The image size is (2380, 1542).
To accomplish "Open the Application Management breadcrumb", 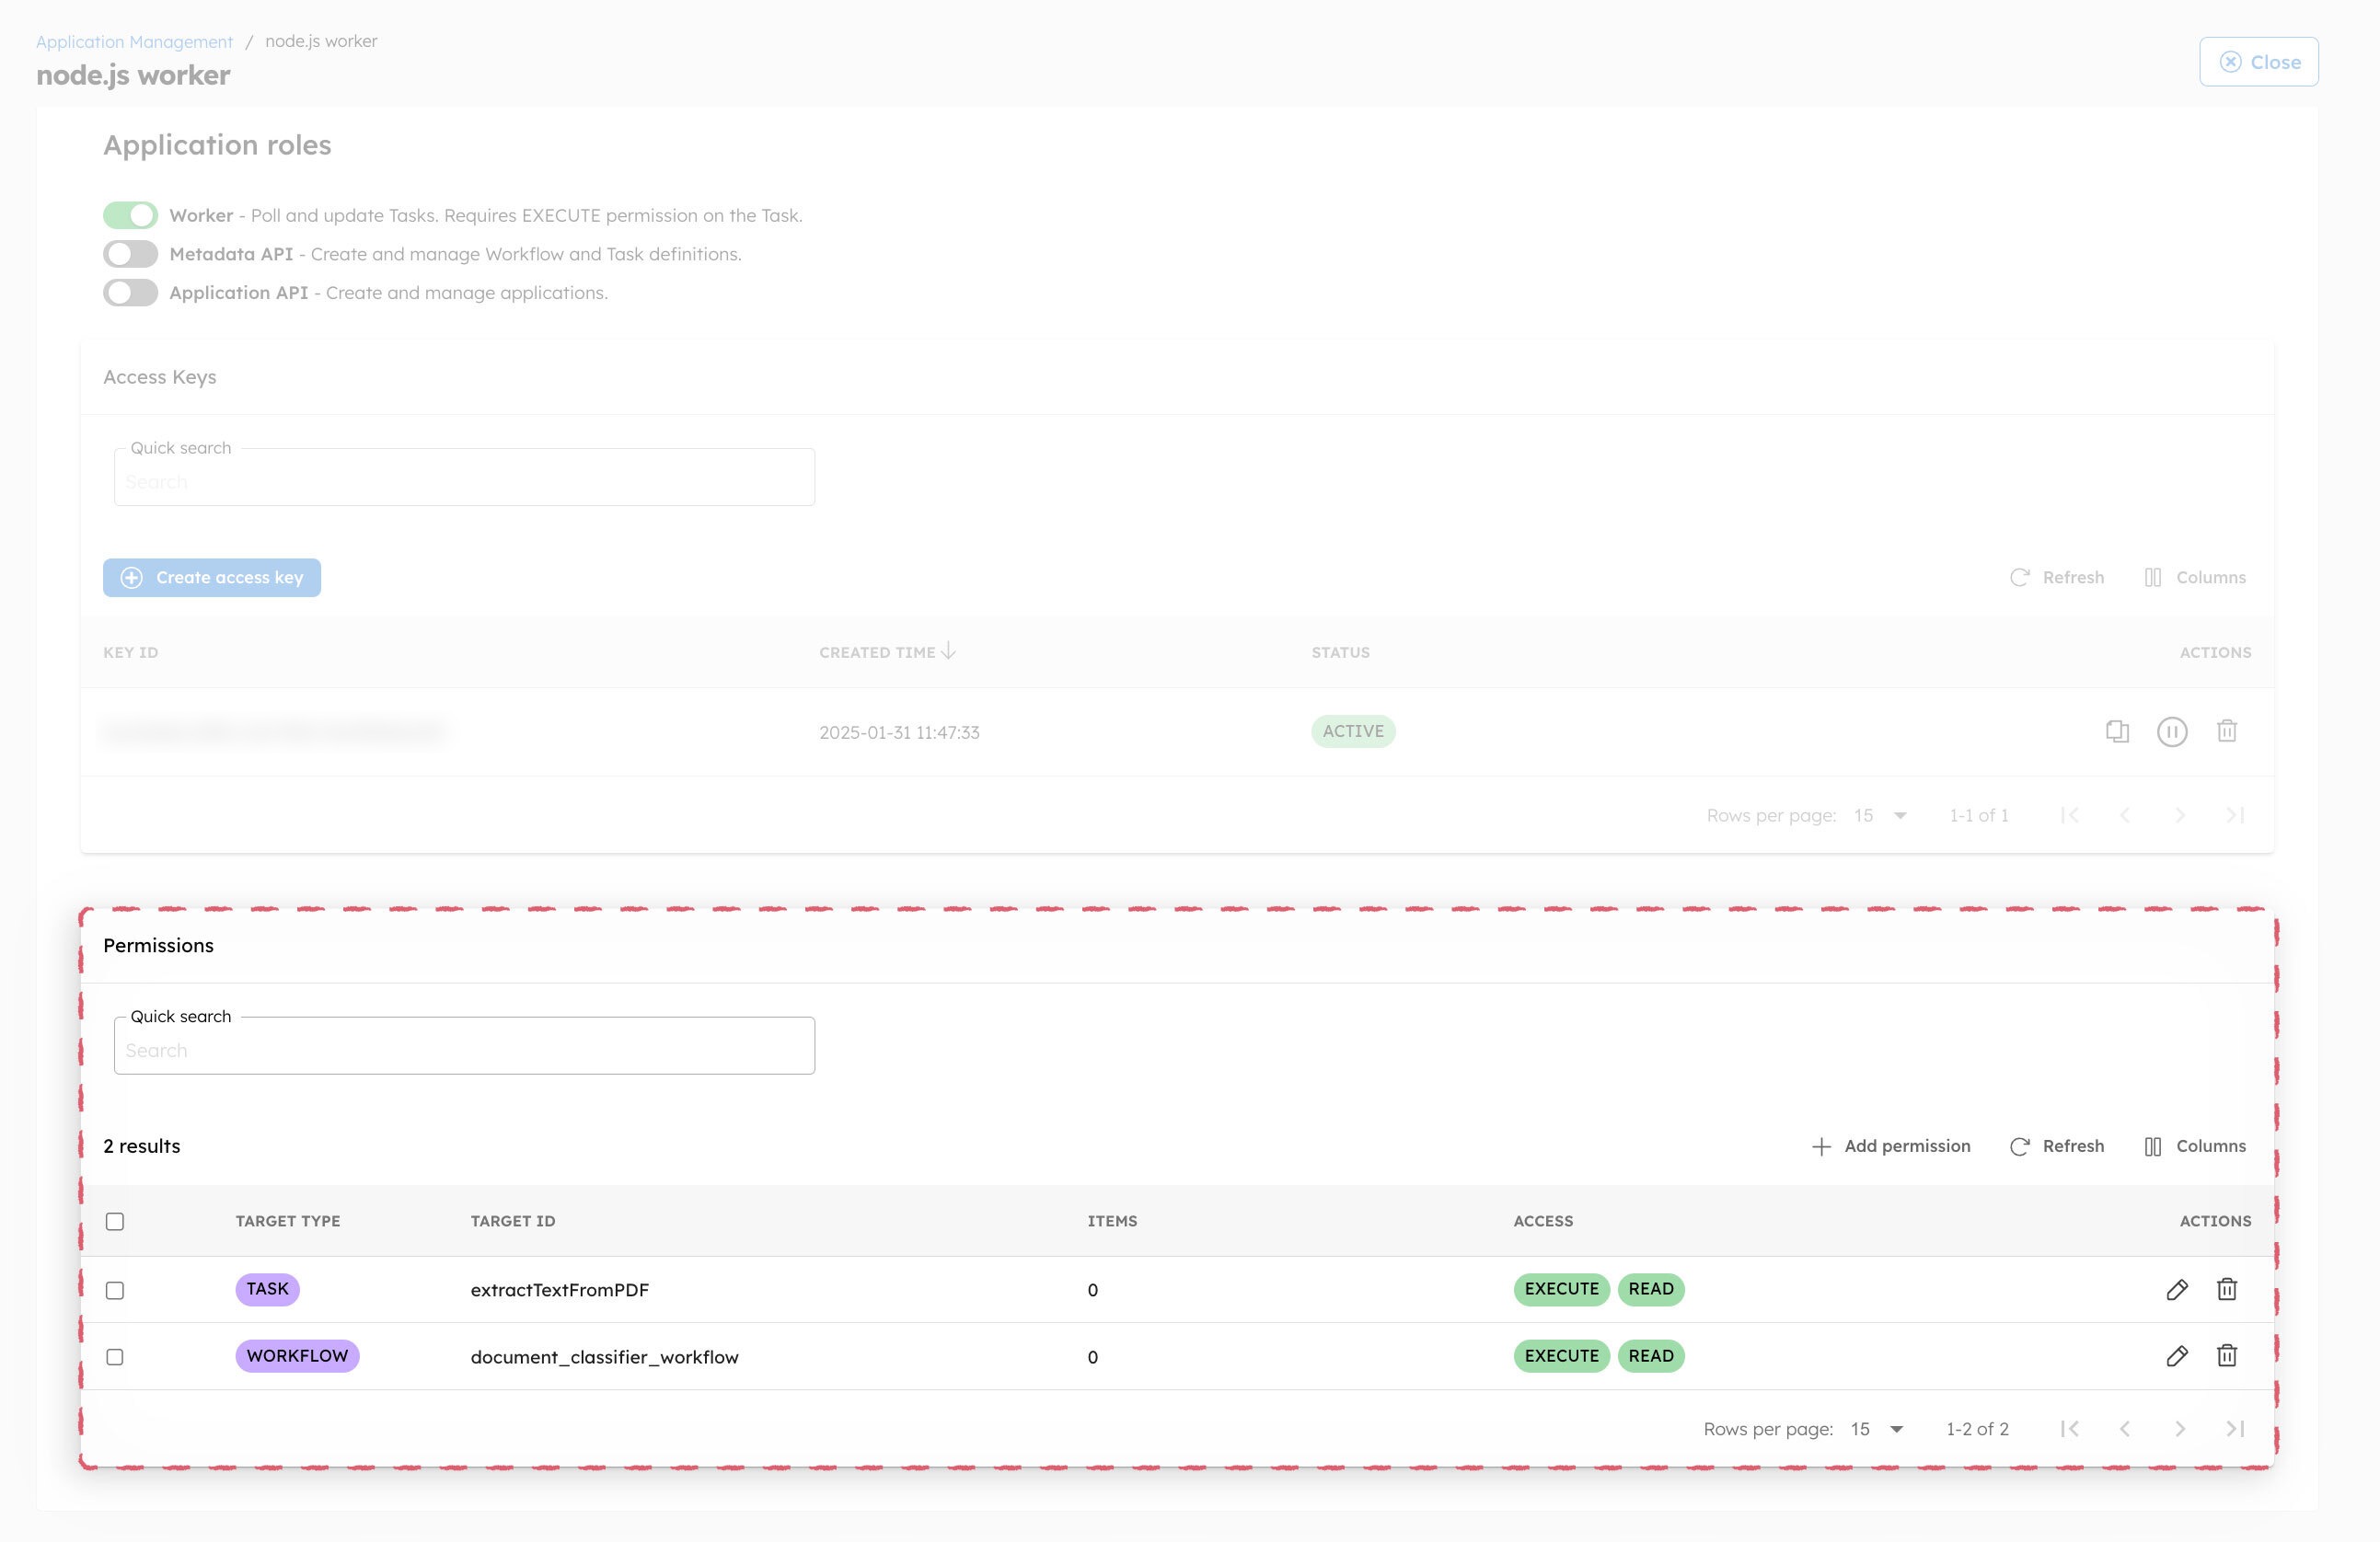I will pyautogui.click(x=133, y=41).
